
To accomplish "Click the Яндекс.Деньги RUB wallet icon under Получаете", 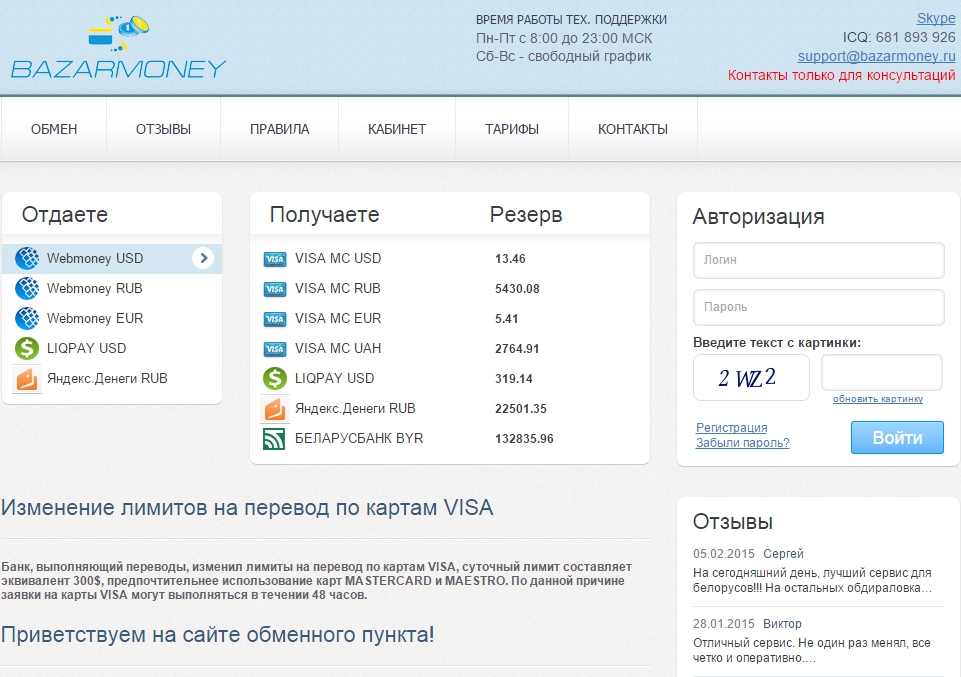I will point(275,409).
